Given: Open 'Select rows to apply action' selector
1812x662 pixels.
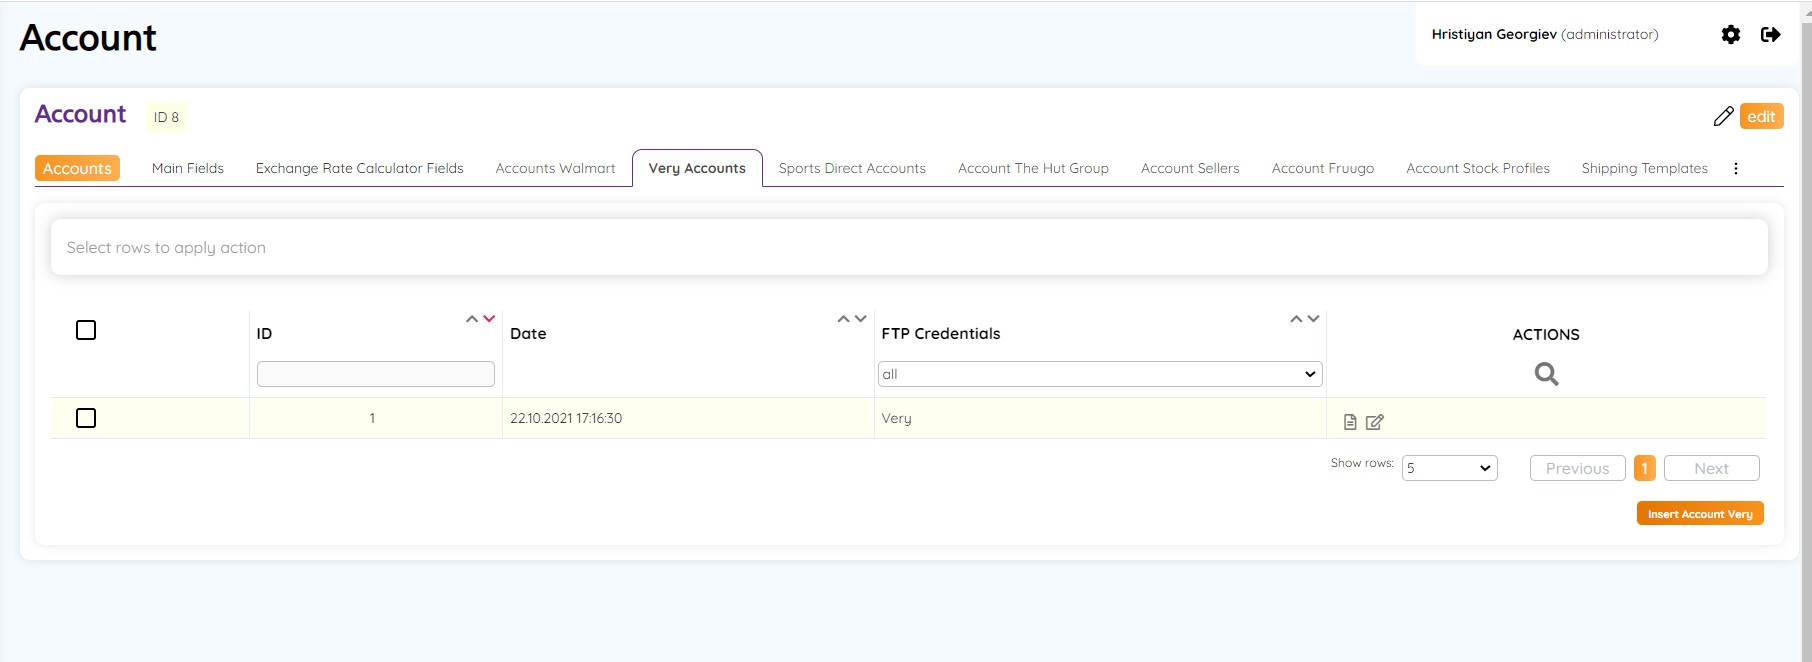Looking at the screenshot, I should (909, 247).
